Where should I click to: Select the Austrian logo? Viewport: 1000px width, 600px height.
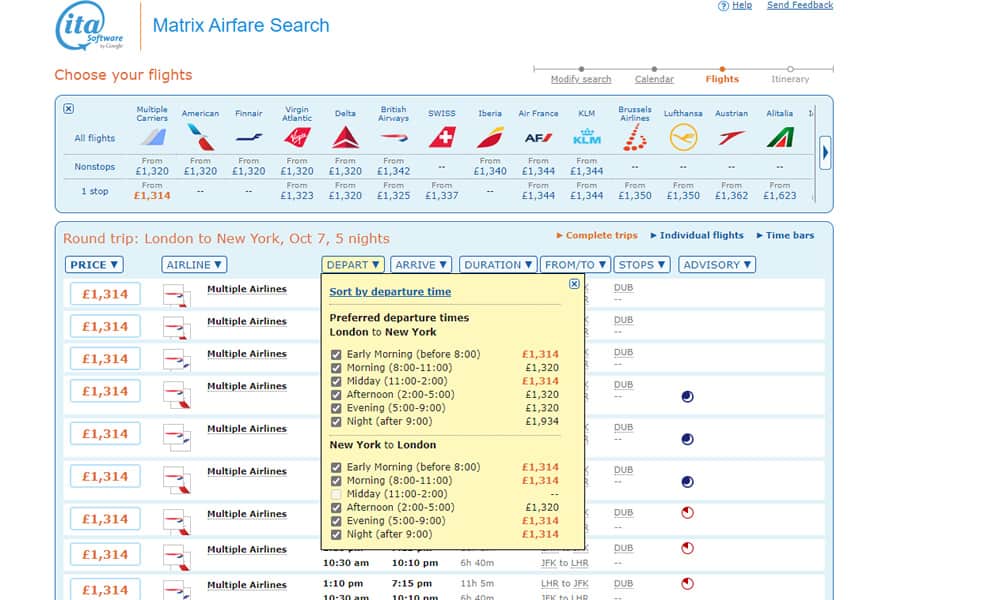click(732, 137)
